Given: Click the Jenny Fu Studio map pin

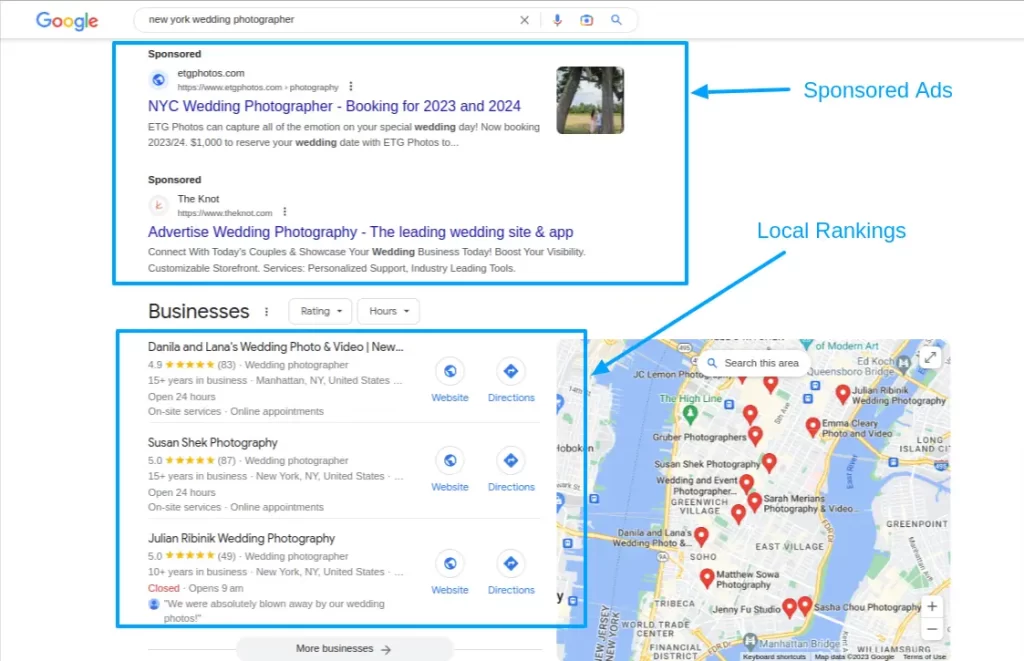Looking at the screenshot, I should click(789, 607).
